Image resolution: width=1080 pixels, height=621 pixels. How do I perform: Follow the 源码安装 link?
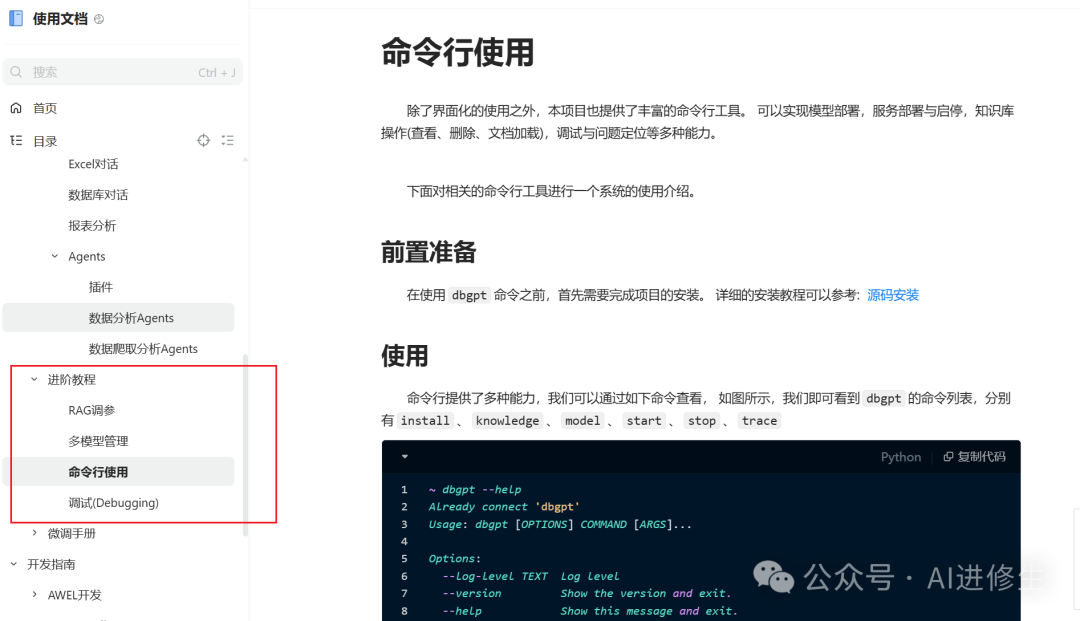point(893,295)
